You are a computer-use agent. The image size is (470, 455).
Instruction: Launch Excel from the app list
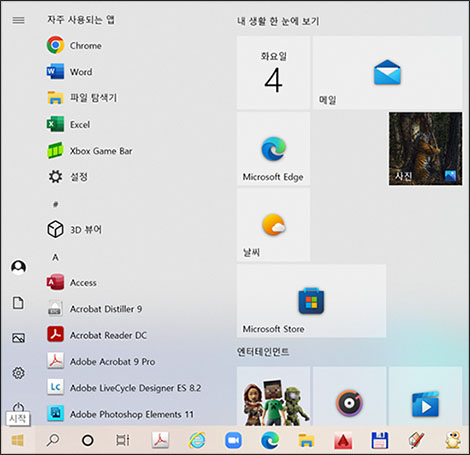pos(68,124)
